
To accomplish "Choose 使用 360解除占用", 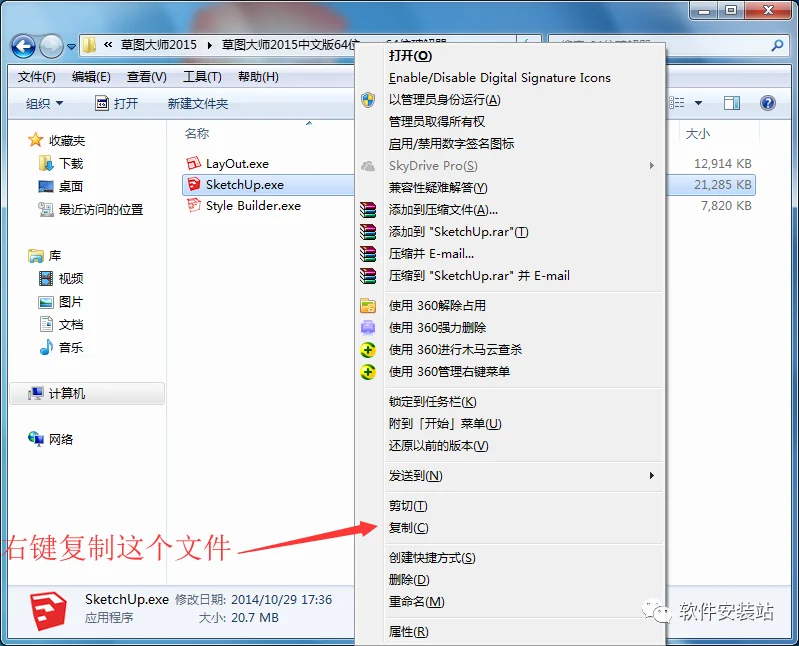I will pyautogui.click(x=510, y=305).
